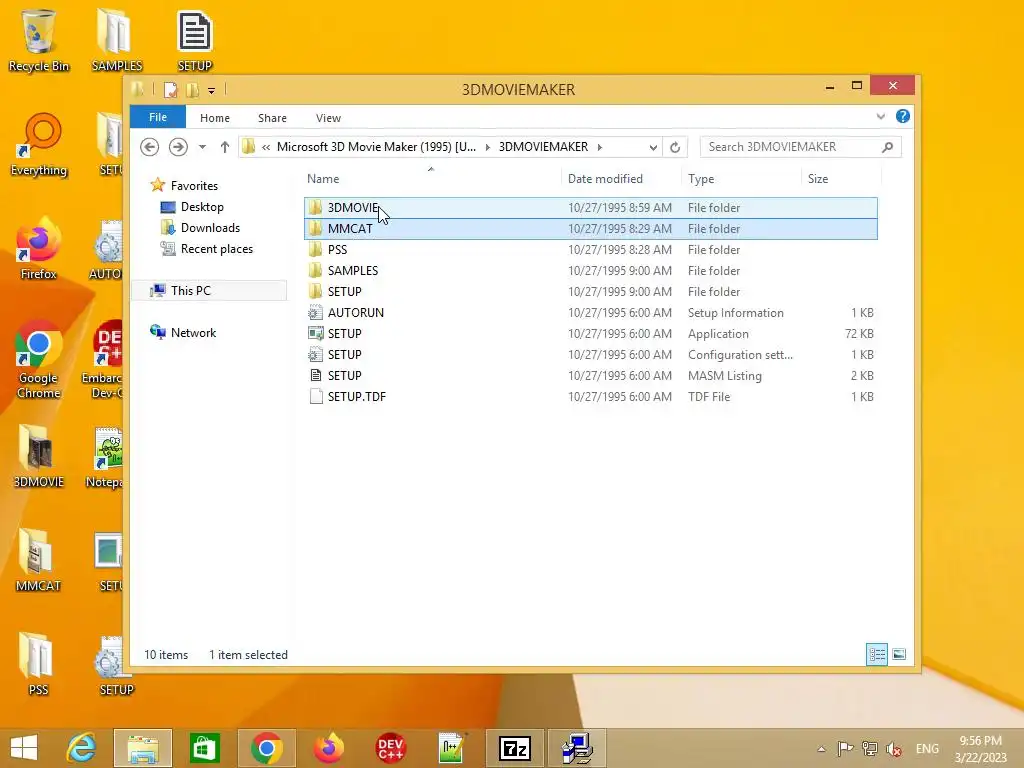Open the Share ribbon tab
Image resolution: width=1024 pixels, height=768 pixels.
[272, 118]
